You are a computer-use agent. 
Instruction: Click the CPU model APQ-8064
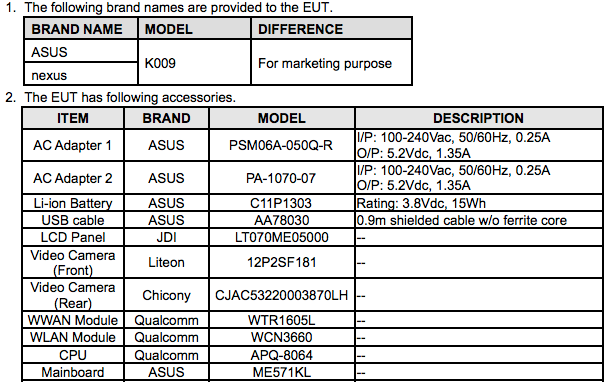tap(281, 355)
